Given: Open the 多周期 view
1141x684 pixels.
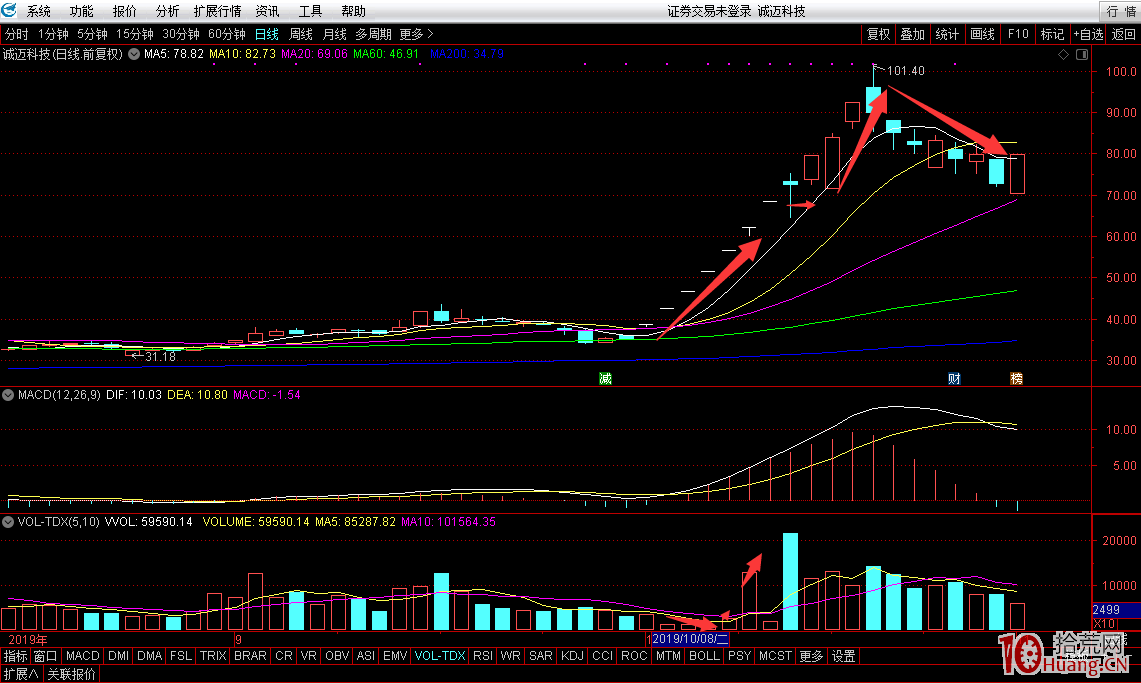Looking at the screenshot, I should point(373,34).
